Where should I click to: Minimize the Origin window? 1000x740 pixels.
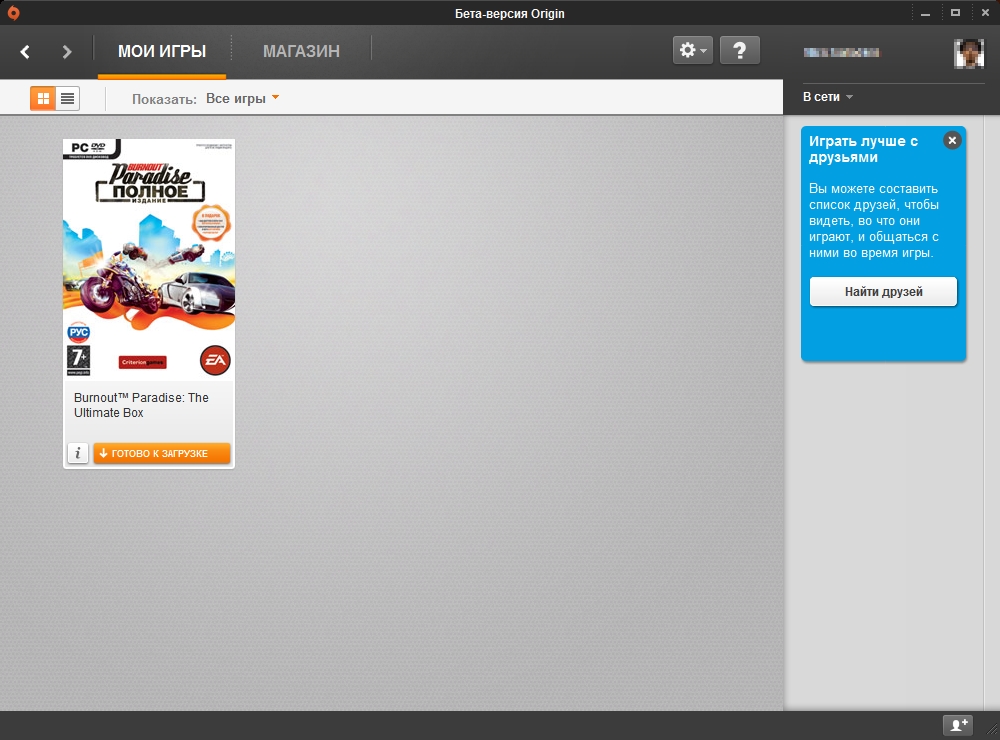[925, 13]
